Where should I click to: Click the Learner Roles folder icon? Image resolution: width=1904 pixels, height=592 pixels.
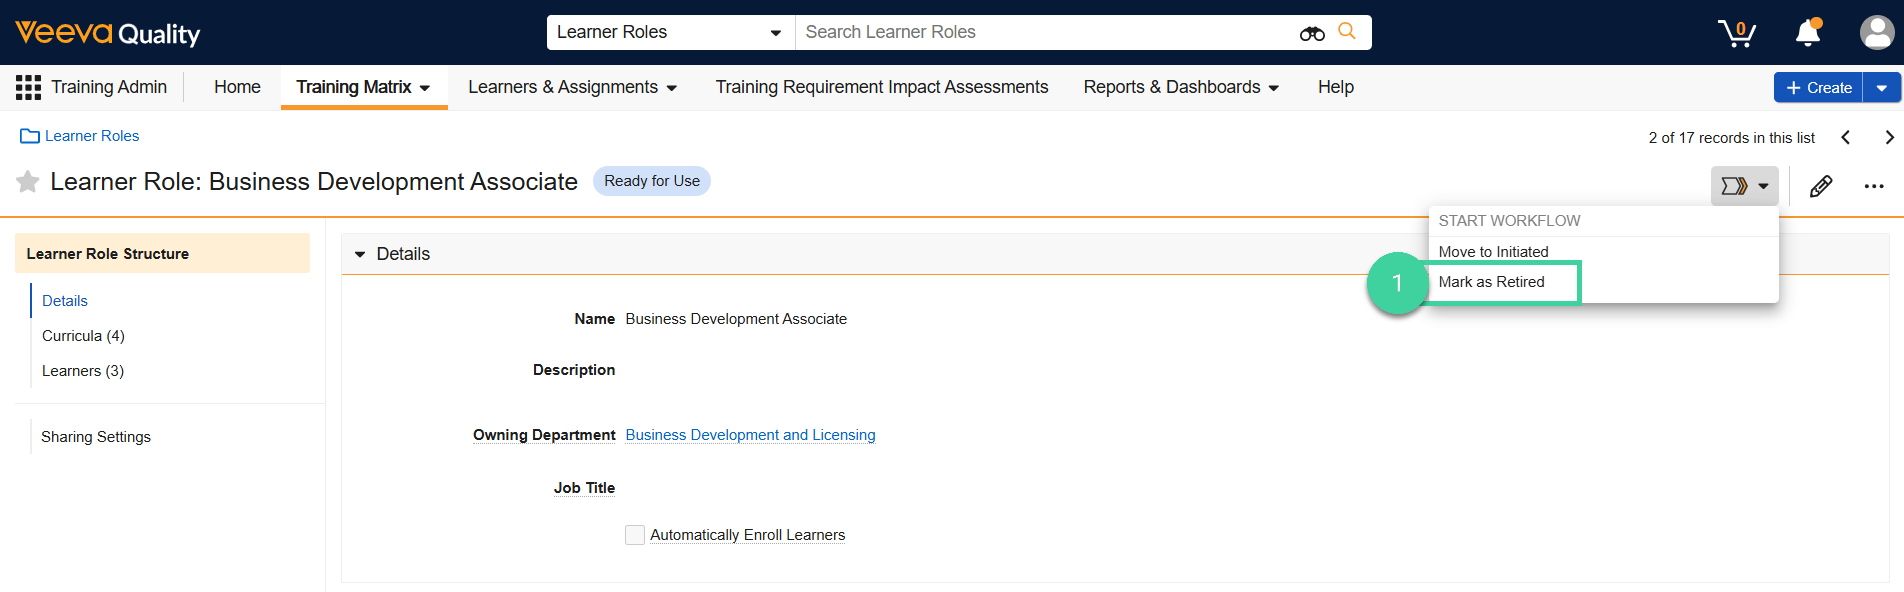pyautogui.click(x=30, y=136)
